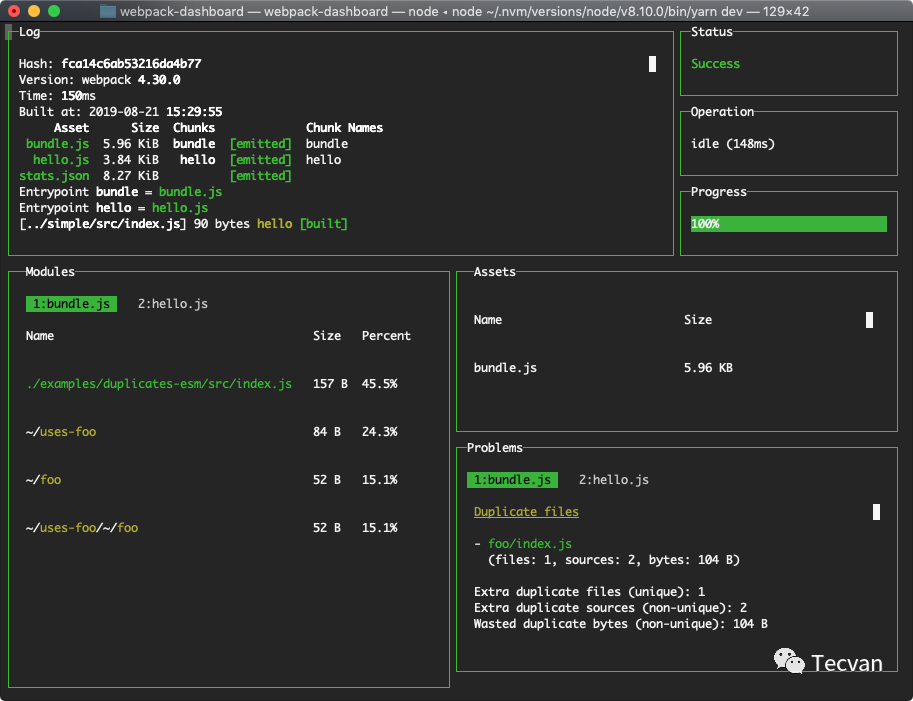
Task: Click bundle.js in the Assets list
Action: 505,368
